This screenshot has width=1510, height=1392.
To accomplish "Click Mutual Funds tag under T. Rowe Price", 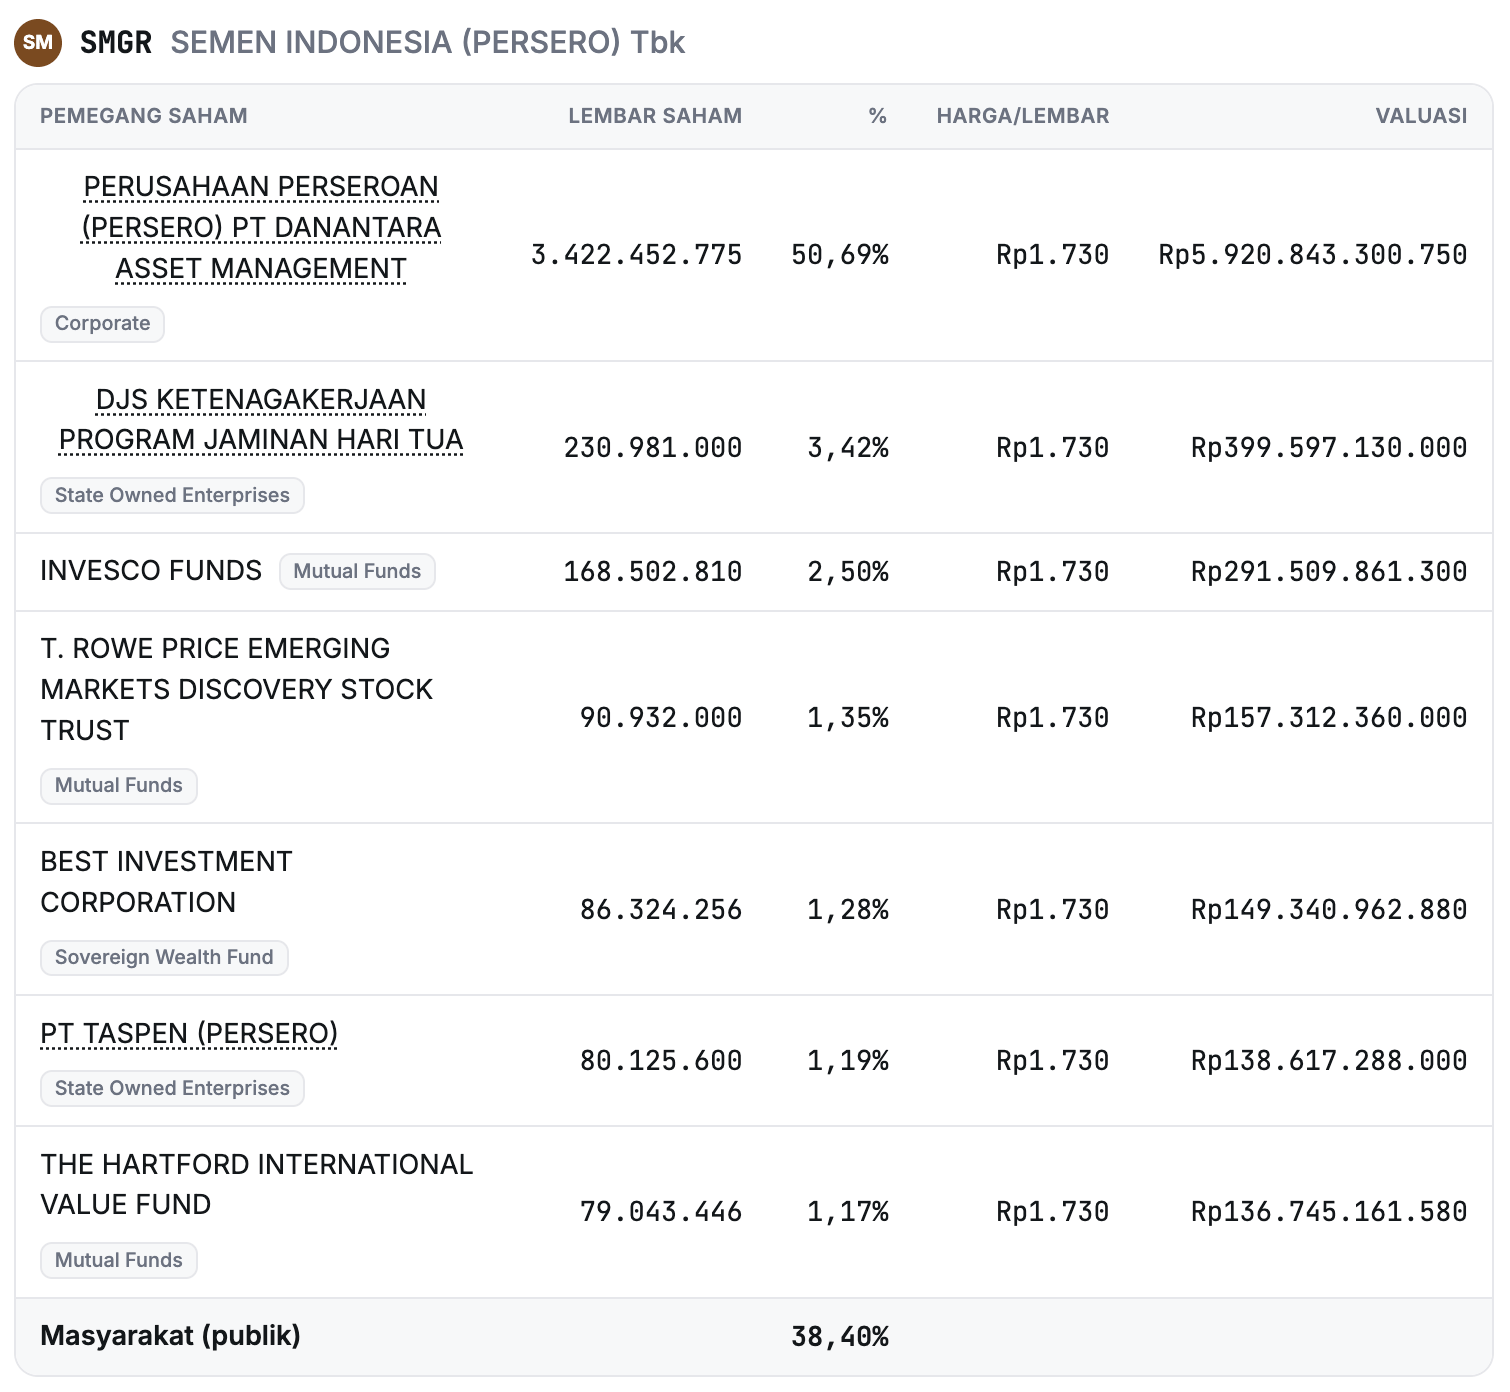I will (x=119, y=785).
